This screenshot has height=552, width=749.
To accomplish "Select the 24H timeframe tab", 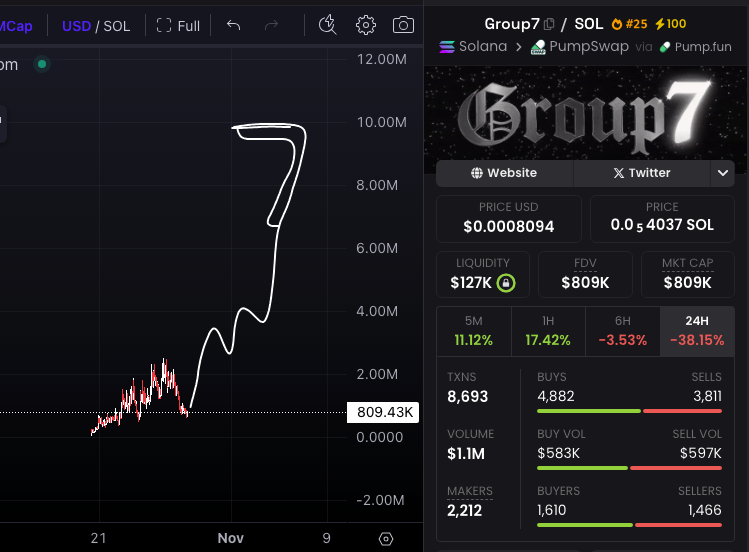I will coord(697,331).
